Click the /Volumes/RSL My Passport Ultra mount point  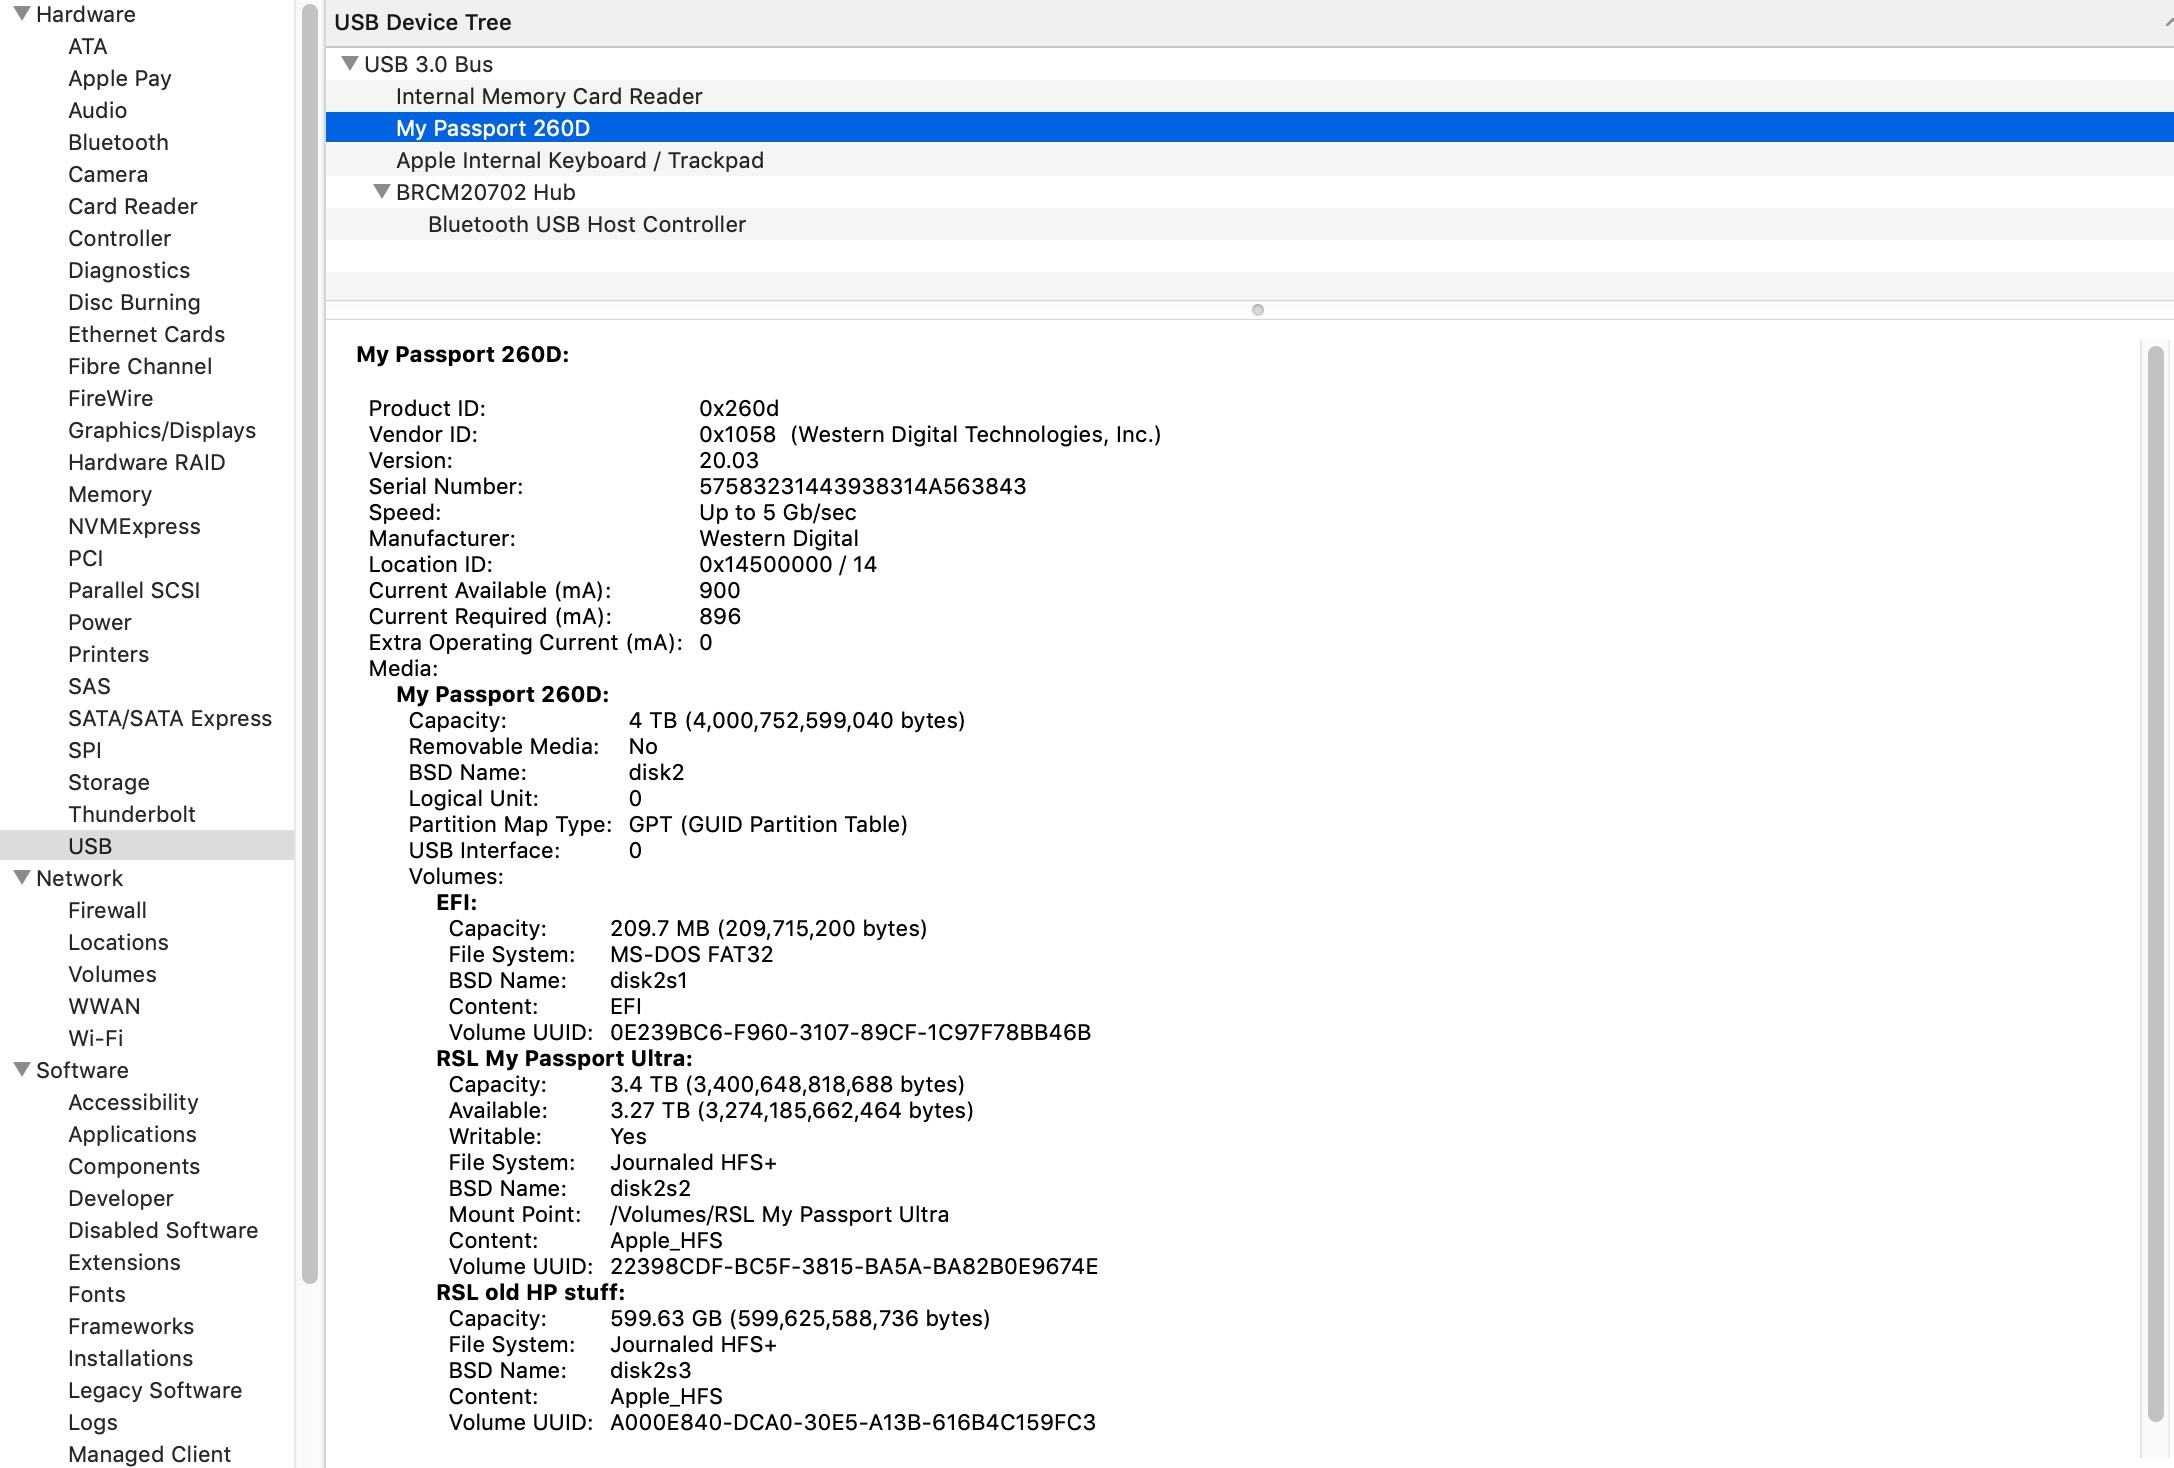[780, 1214]
